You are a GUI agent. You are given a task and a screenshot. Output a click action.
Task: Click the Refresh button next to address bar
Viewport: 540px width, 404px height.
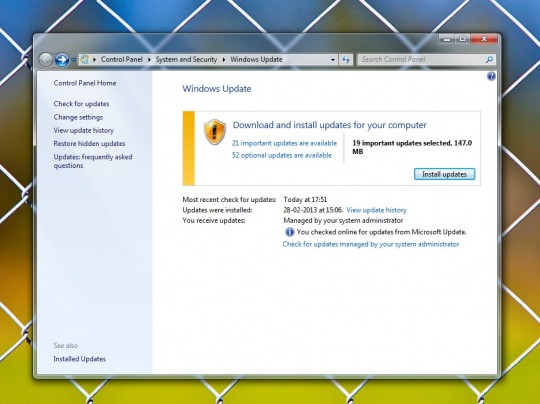[346, 60]
